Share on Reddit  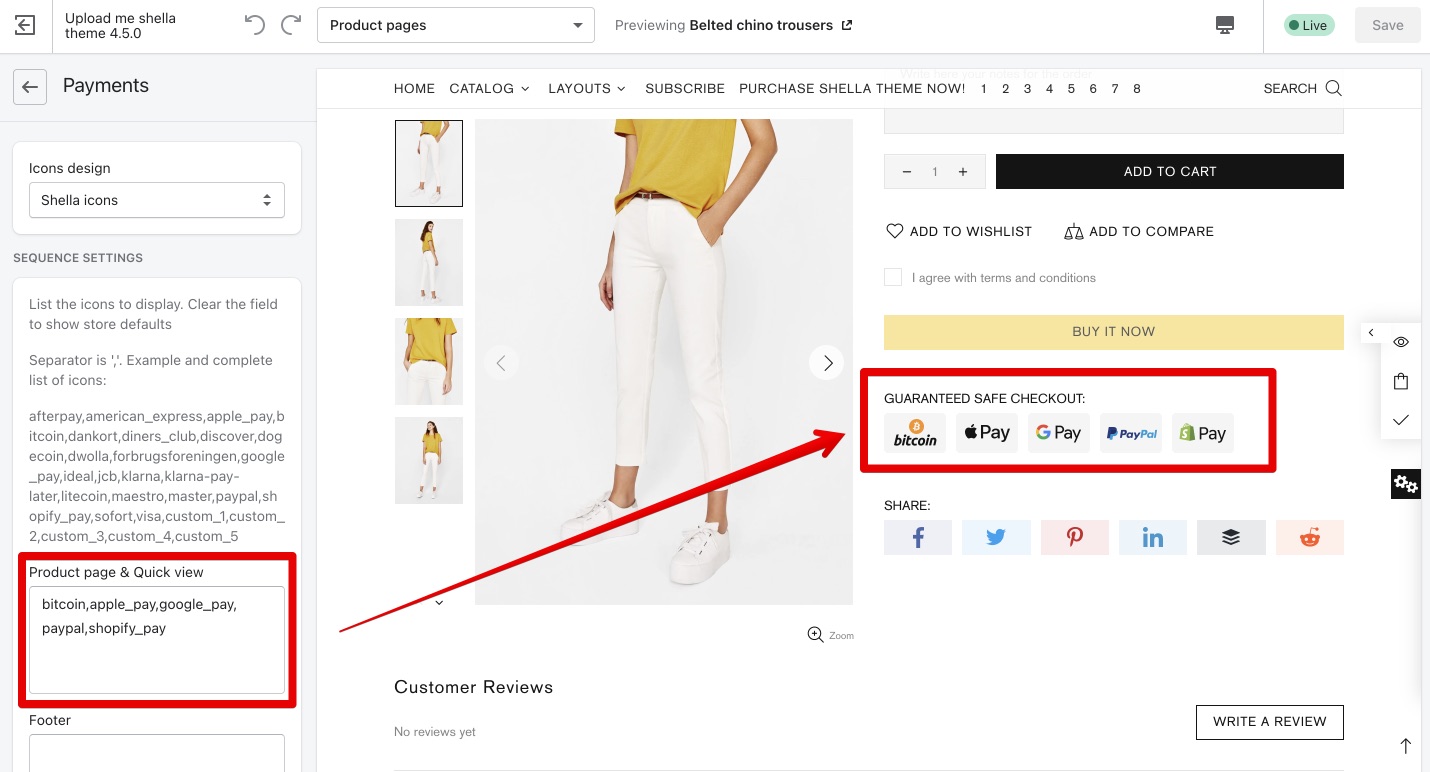point(1310,537)
